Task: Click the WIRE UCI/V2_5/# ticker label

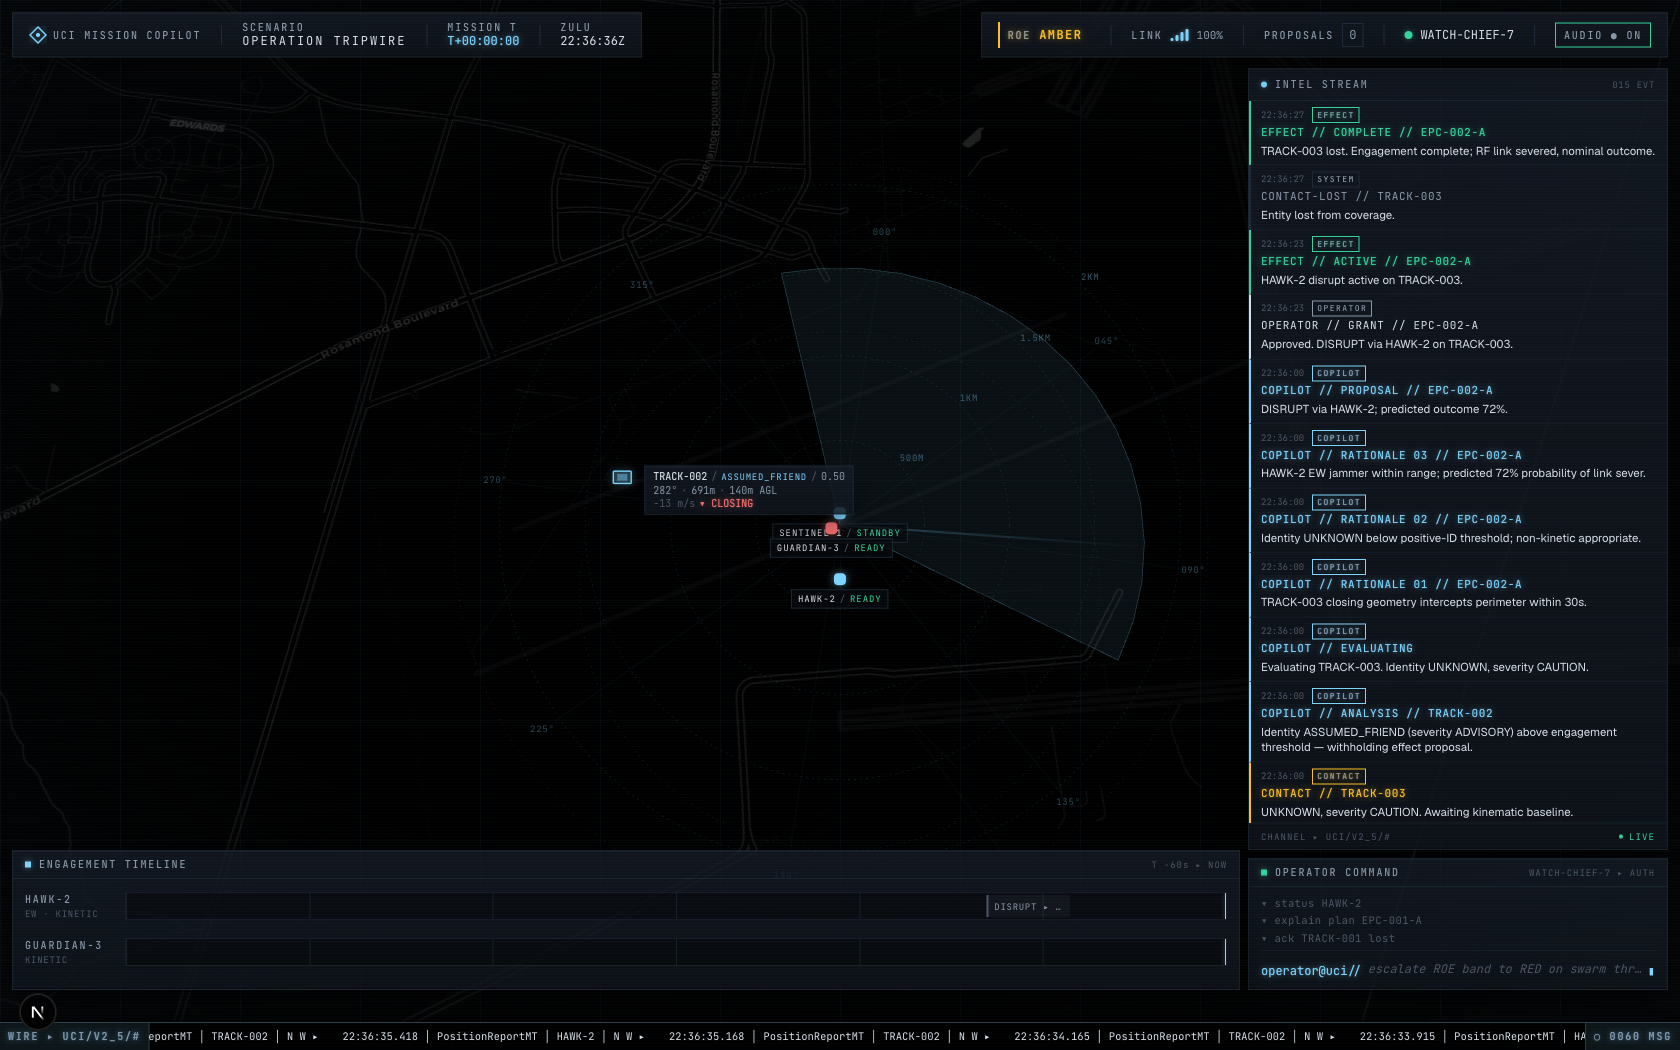Action: tap(74, 1036)
